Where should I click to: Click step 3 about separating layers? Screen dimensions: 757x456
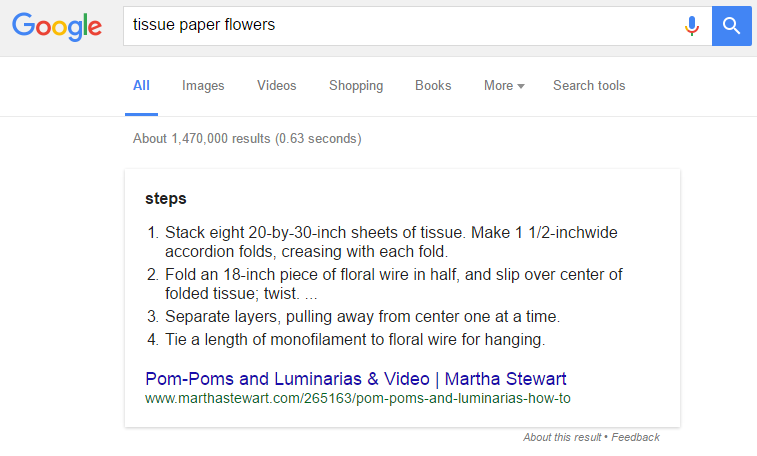coord(362,316)
